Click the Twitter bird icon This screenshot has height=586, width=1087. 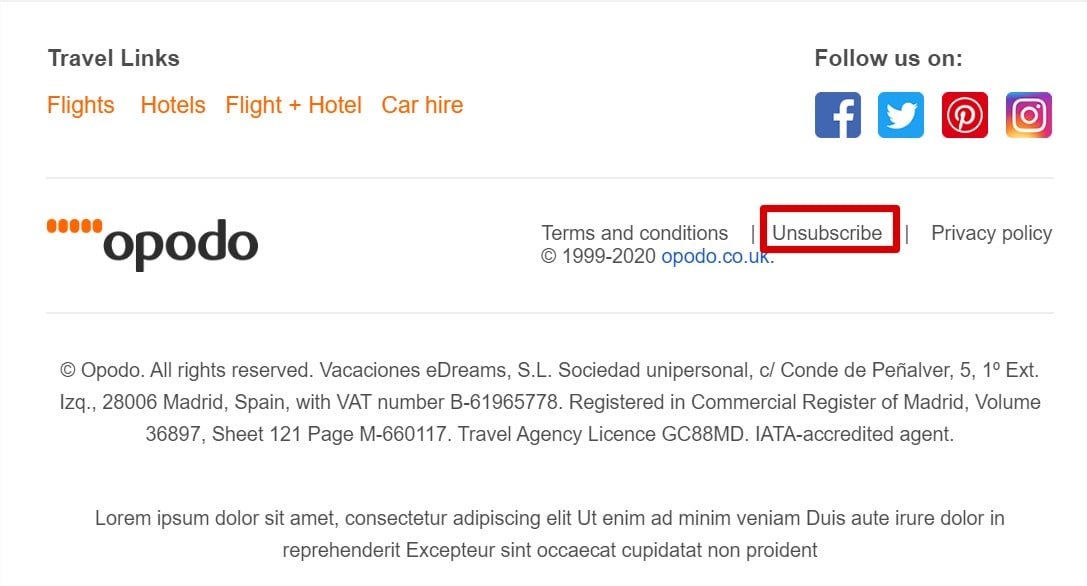[x=901, y=115]
